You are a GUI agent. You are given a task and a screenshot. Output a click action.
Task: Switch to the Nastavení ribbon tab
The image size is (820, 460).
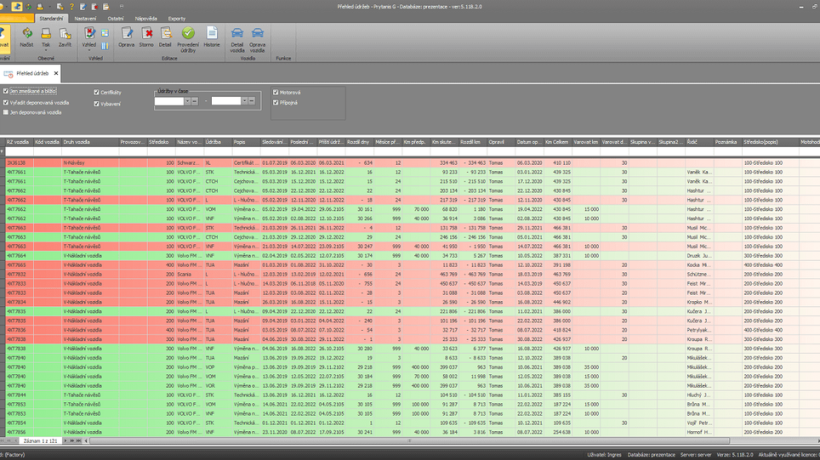[85, 18]
